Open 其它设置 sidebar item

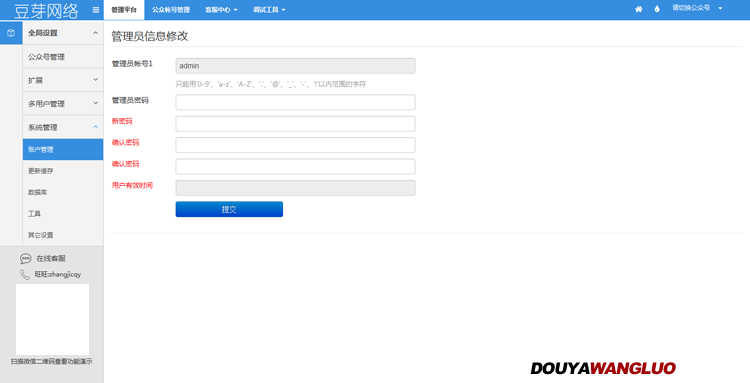[x=63, y=235]
